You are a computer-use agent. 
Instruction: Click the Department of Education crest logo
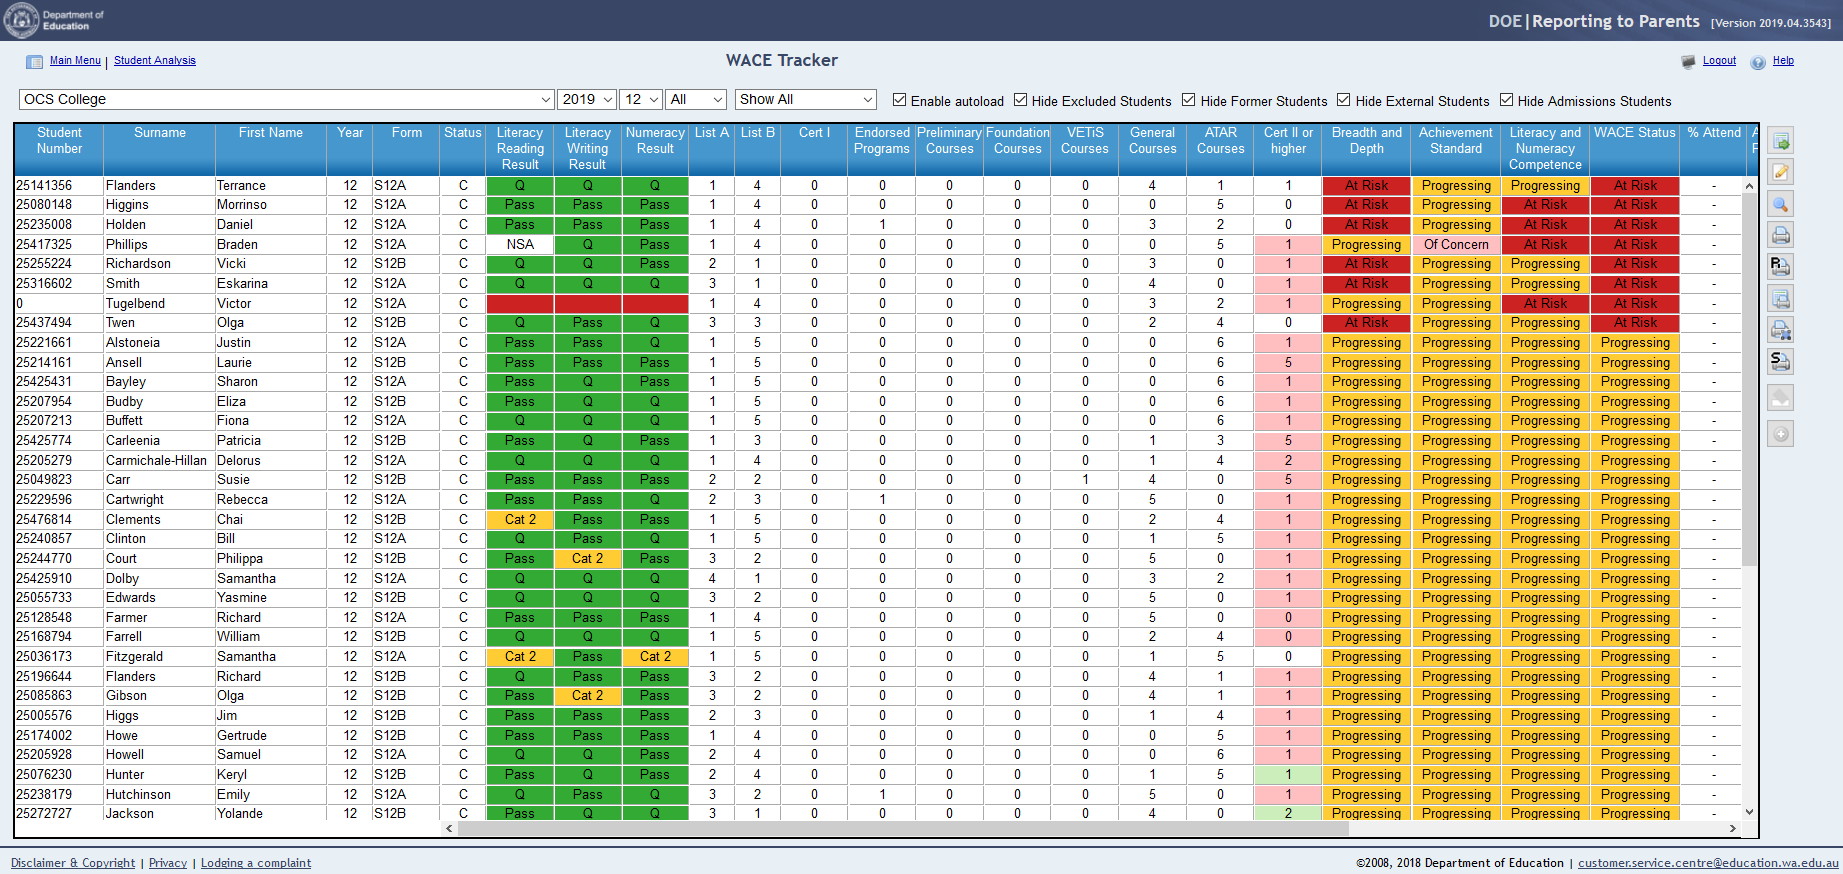pos(21,20)
